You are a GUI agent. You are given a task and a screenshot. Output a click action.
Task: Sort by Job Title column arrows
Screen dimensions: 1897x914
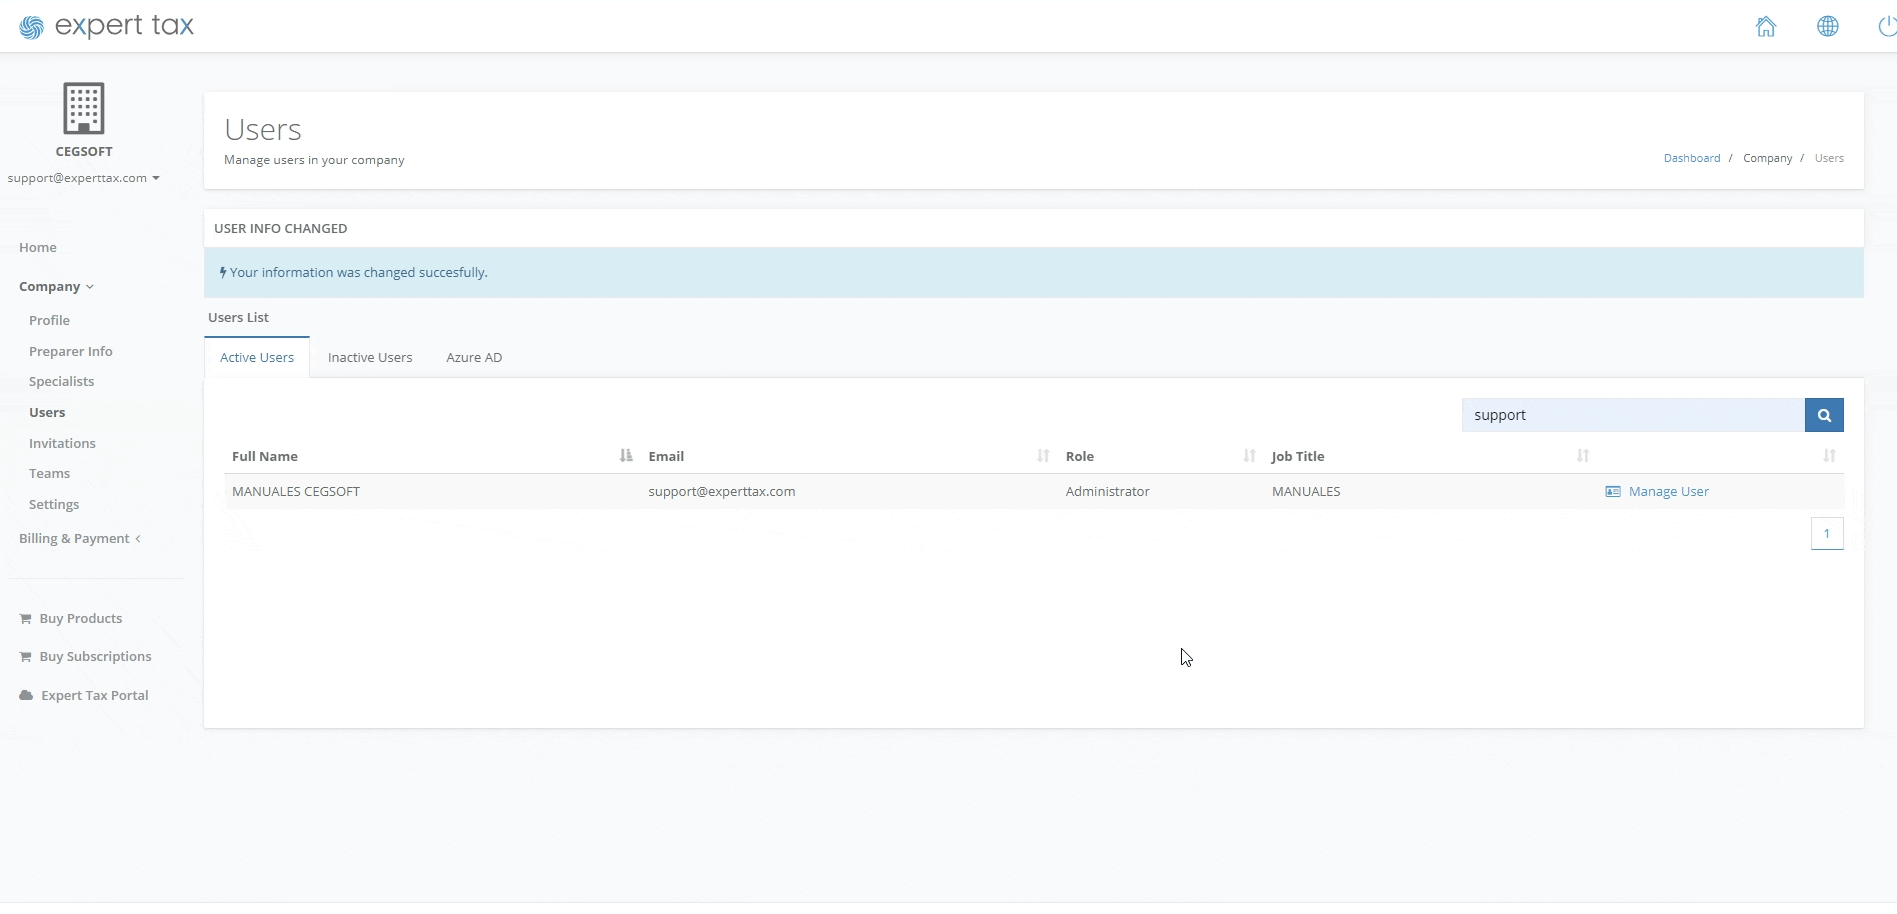point(1582,456)
